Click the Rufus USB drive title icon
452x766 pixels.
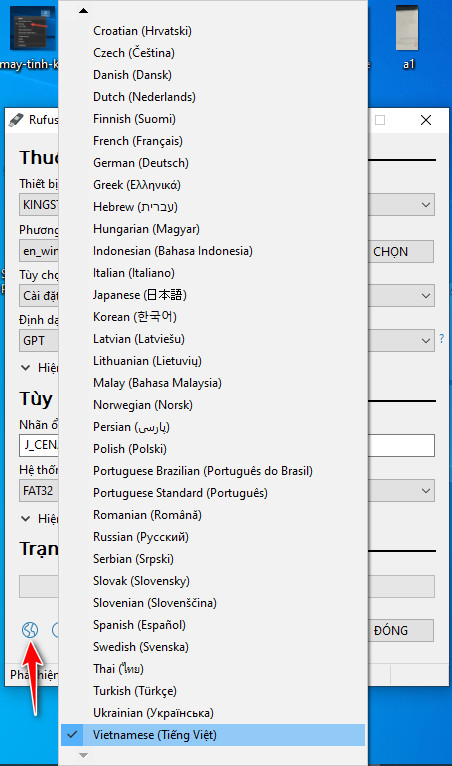tap(16, 120)
